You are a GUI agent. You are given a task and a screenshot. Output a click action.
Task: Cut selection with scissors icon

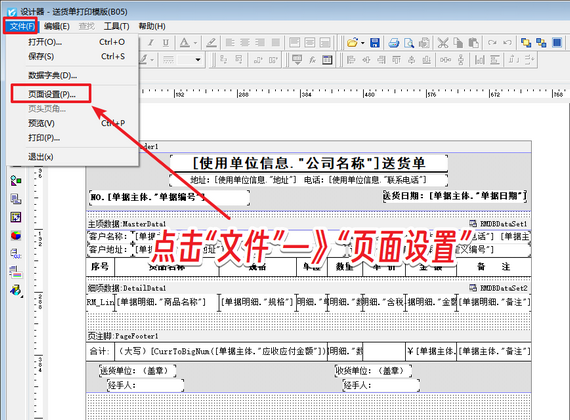(443, 43)
